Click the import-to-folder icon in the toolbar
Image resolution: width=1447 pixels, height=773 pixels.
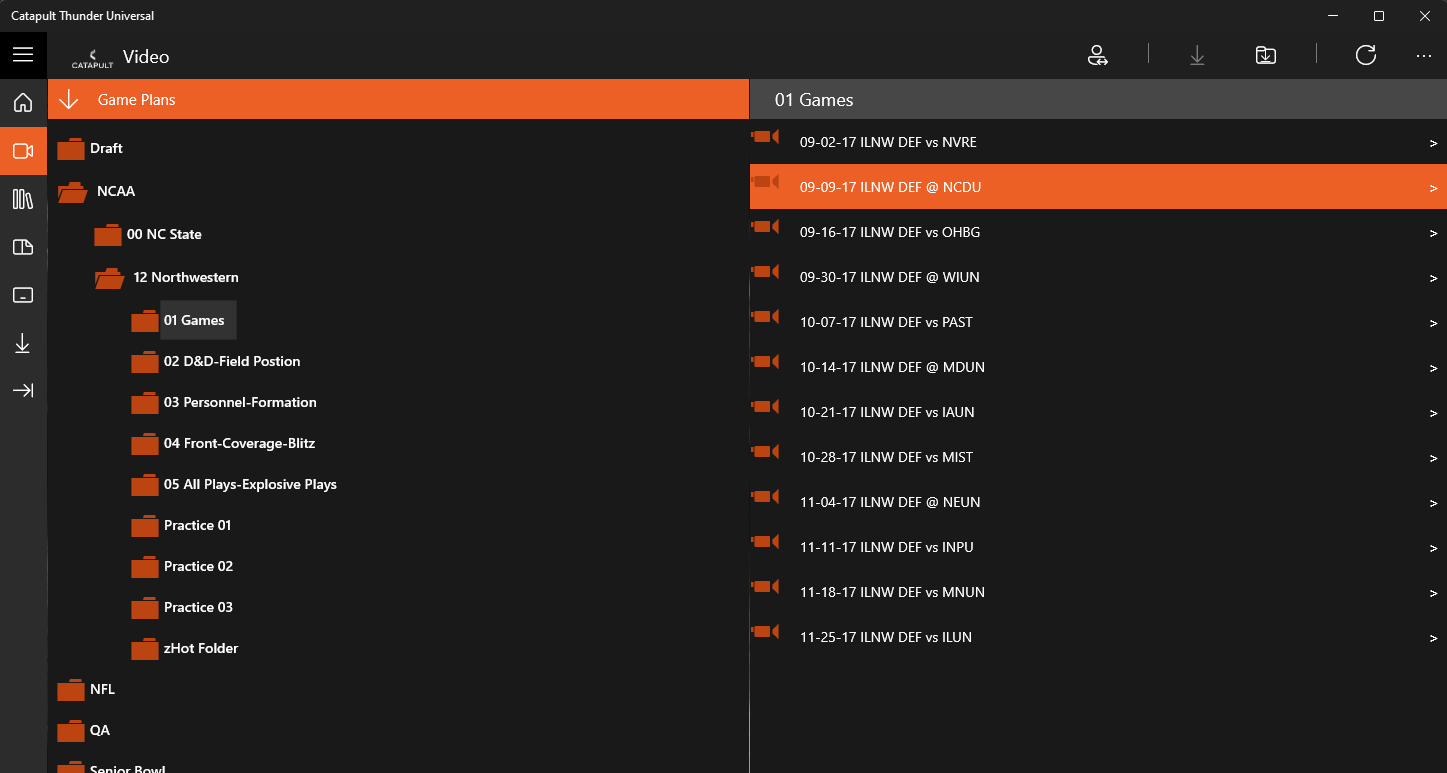(1265, 55)
